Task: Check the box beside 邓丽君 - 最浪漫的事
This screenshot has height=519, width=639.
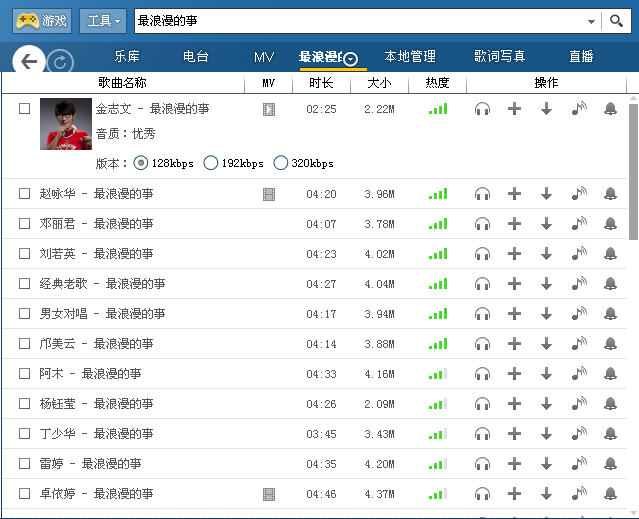Action: (24, 224)
